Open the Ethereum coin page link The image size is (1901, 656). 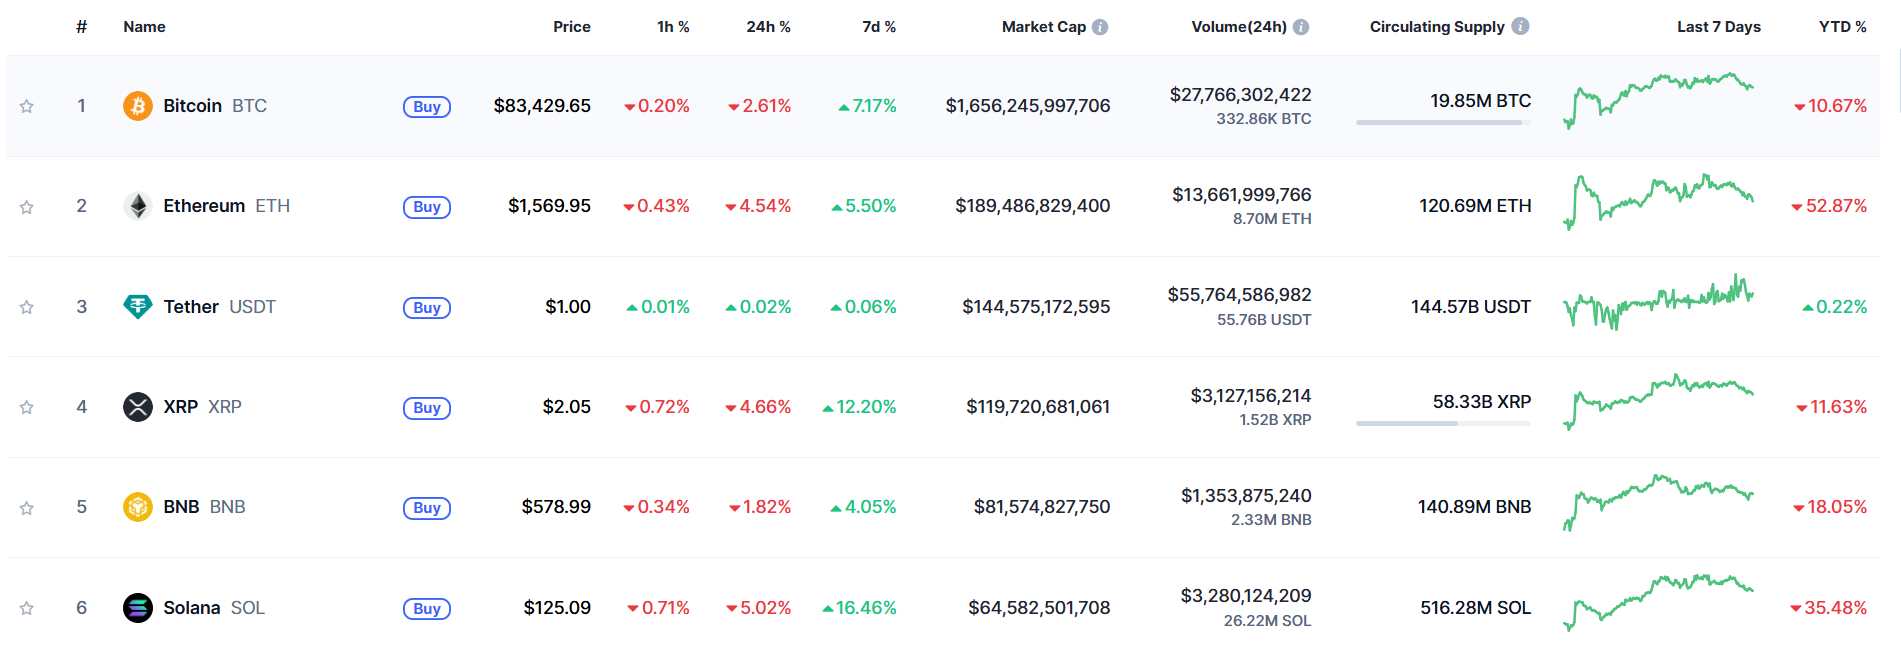(x=227, y=206)
